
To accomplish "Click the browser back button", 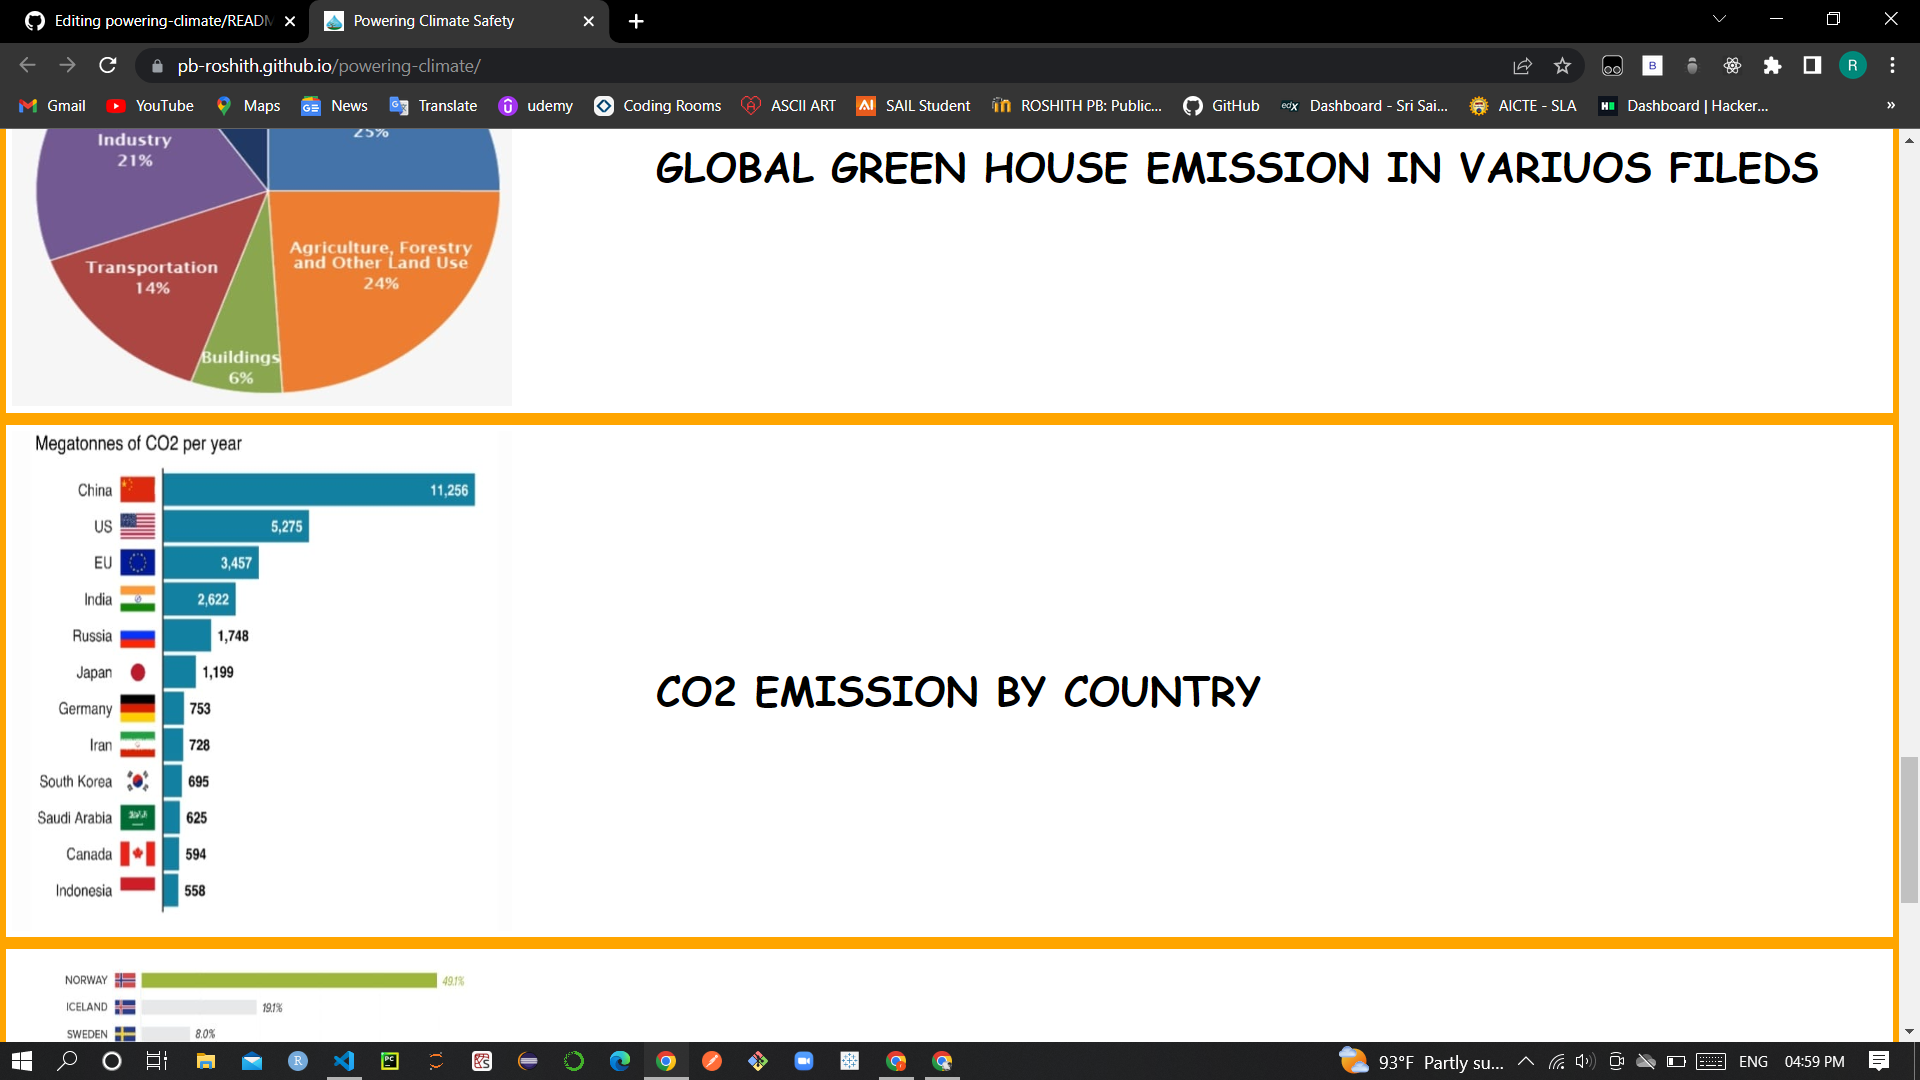I will click(x=26, y=66).
